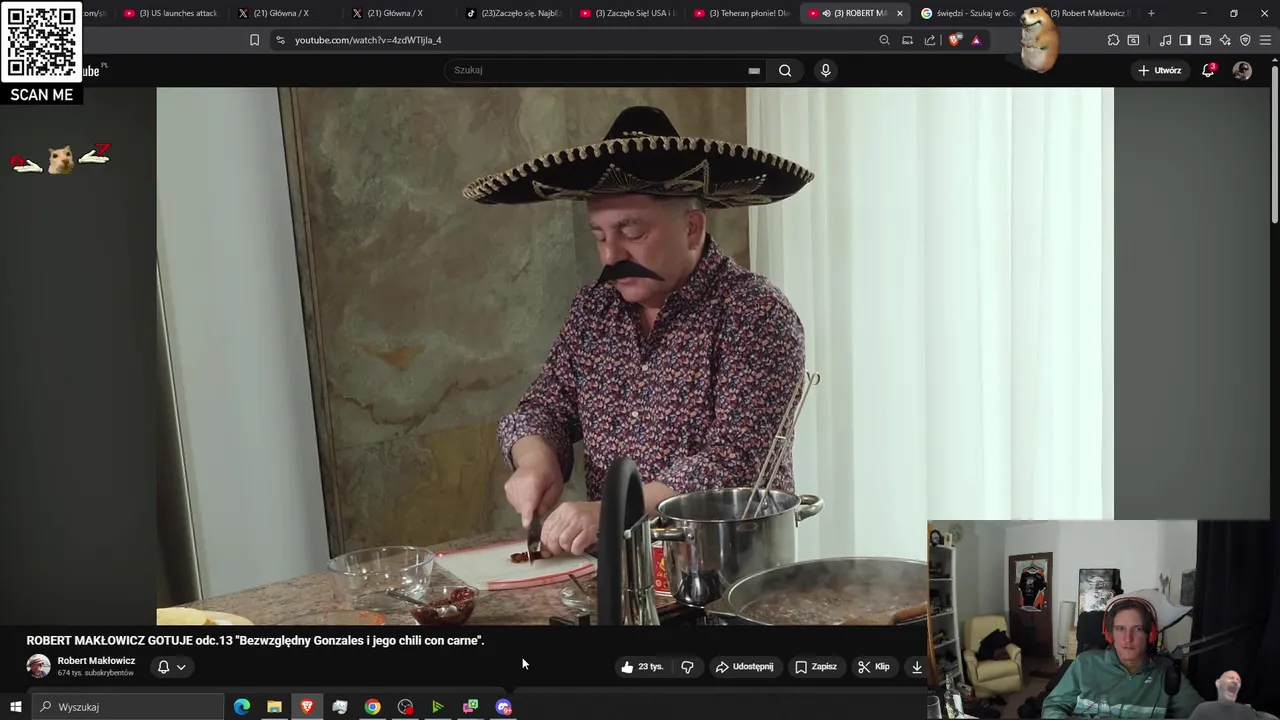Download the video with the download arrow

pos(916,667)
